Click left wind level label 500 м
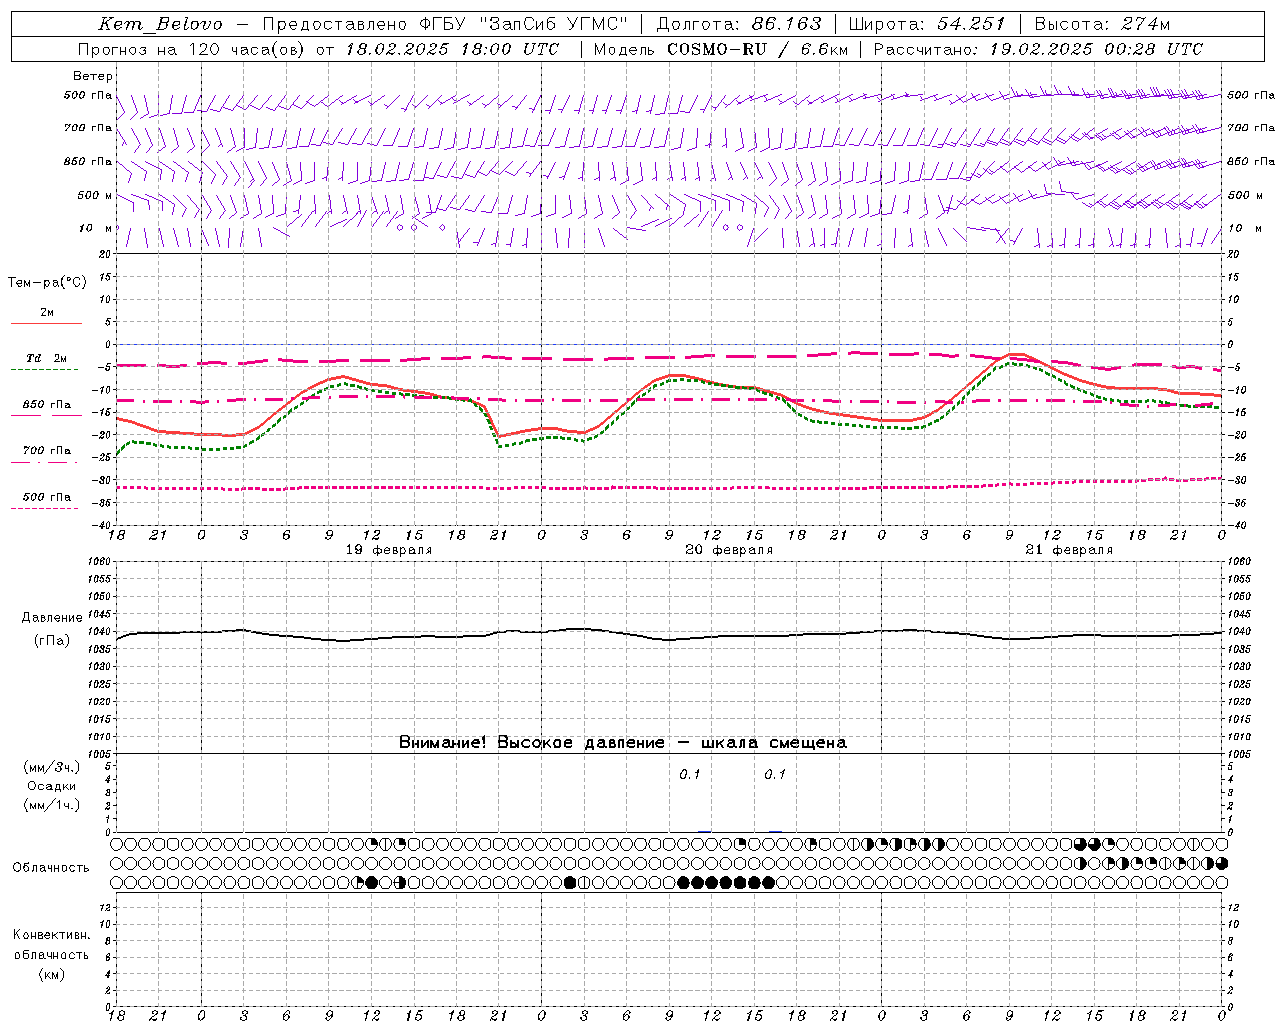 click(96, 195)
